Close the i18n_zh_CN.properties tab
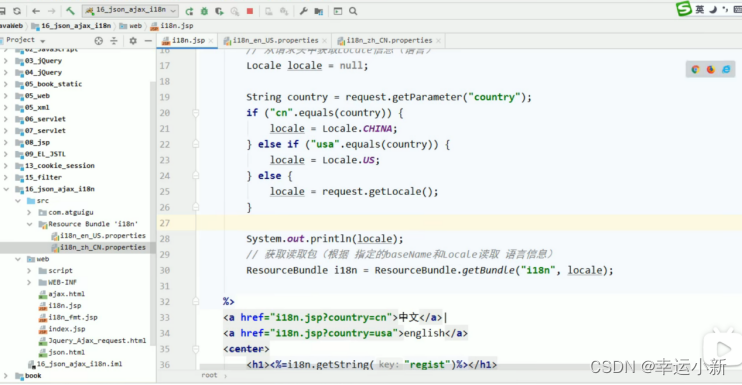The image size is (742, 385). pyautogui.click(x=438, y=41)
